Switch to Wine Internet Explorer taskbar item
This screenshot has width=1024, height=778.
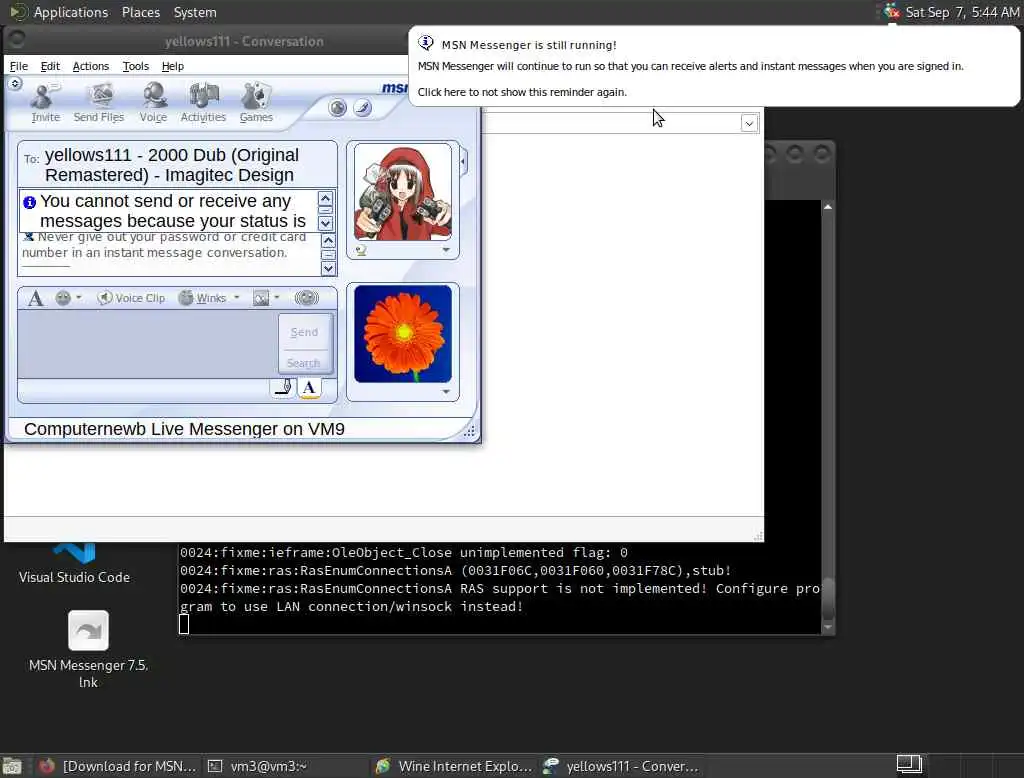point(454,766)
